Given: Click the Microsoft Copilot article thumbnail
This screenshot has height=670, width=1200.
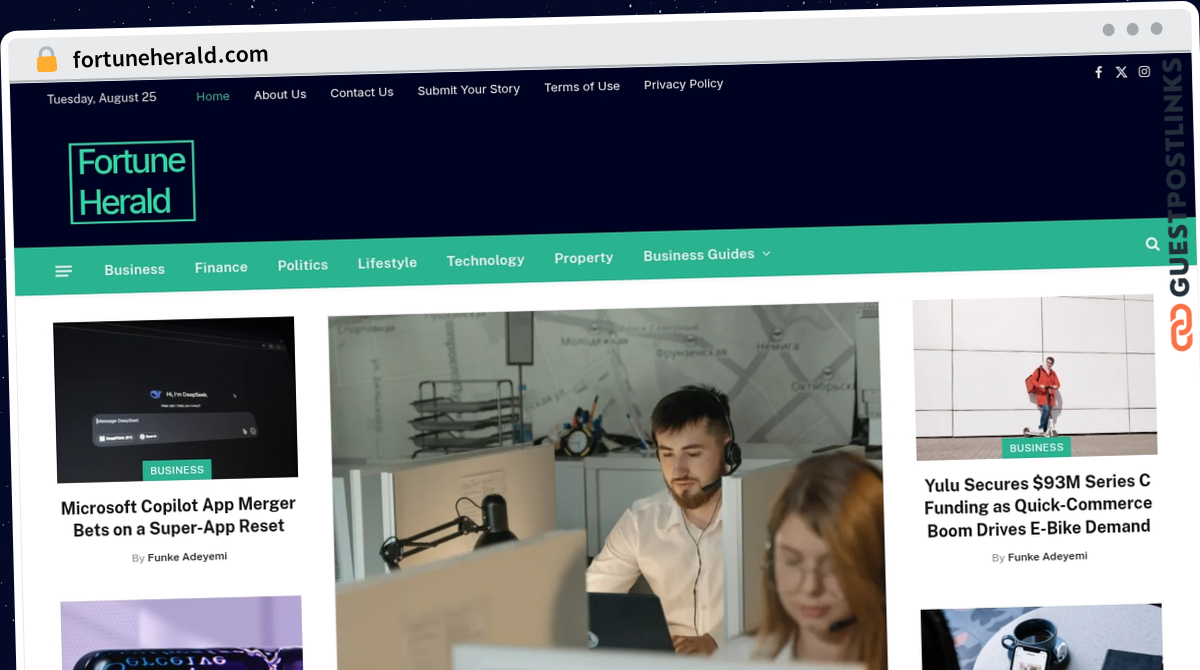Looking at the screenshot, I should (x=175, y=400).
